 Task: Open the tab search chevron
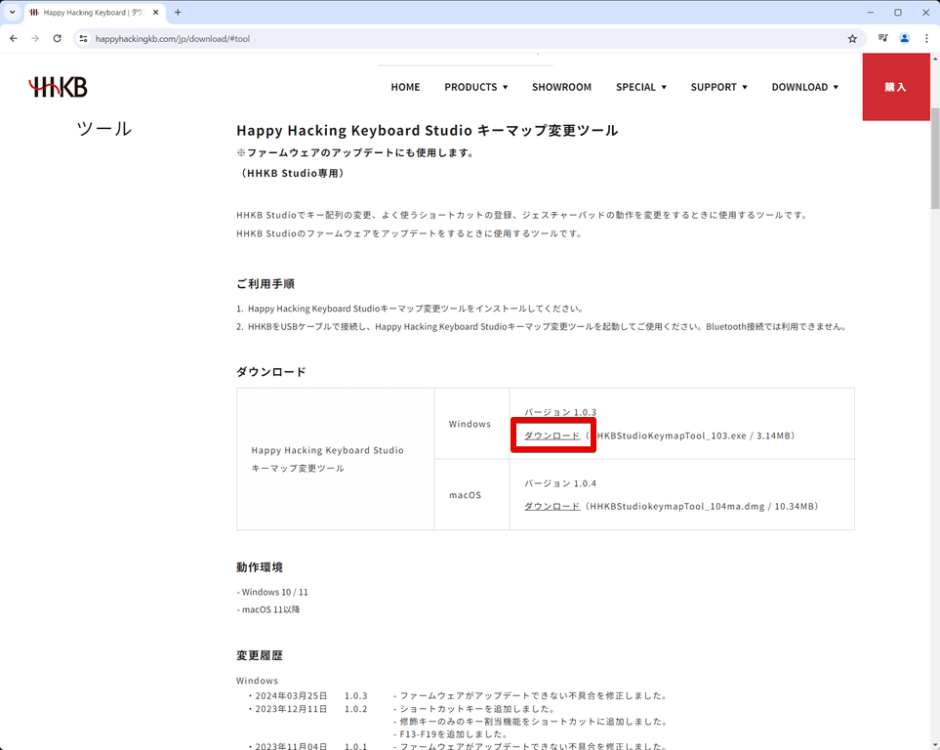point(10,13)
